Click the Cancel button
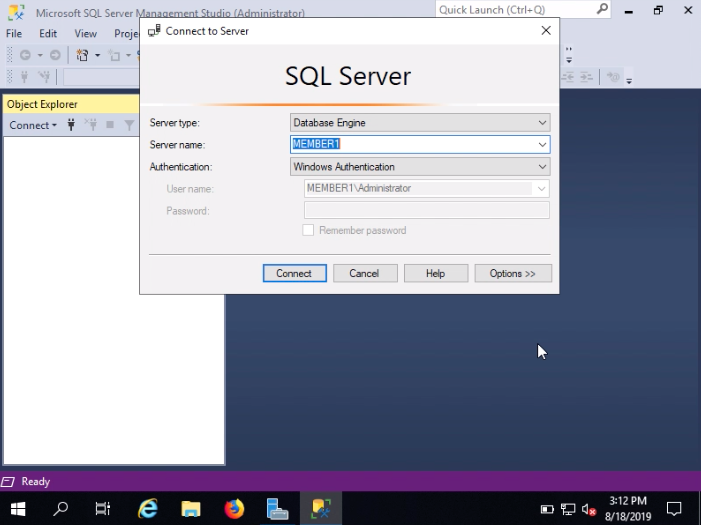Screen dimensions: 701x525 [365, 273]
